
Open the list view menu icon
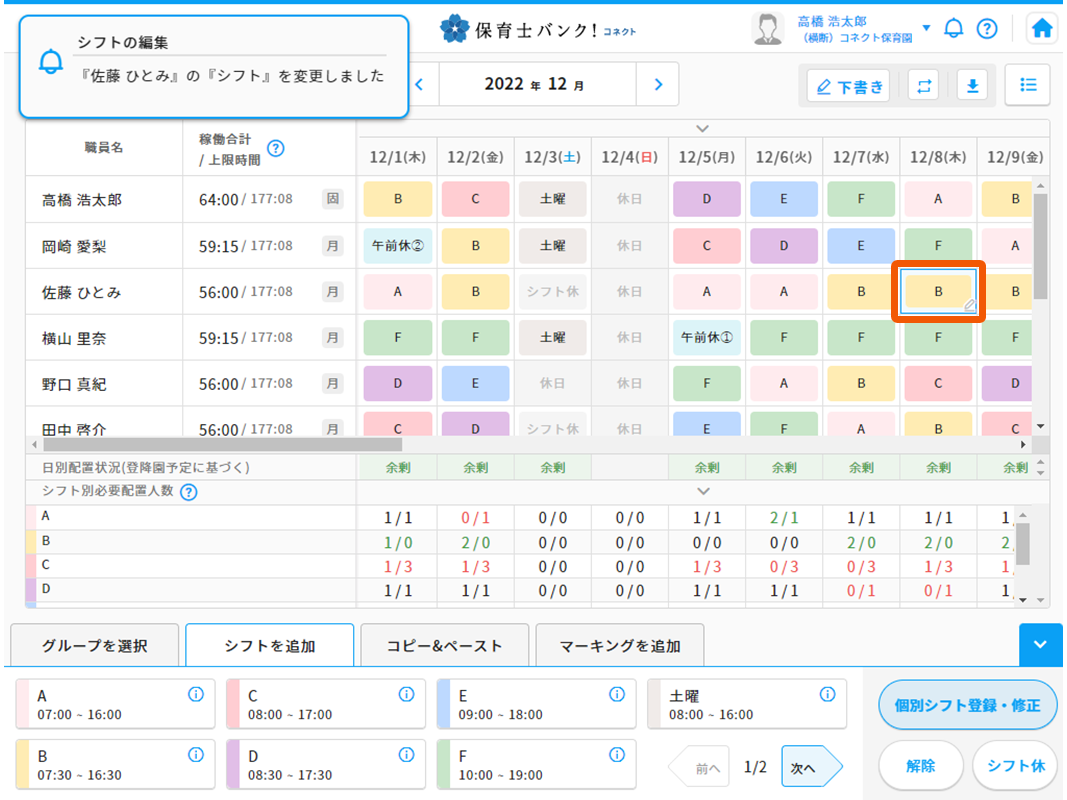click(x=1027, y=86)
